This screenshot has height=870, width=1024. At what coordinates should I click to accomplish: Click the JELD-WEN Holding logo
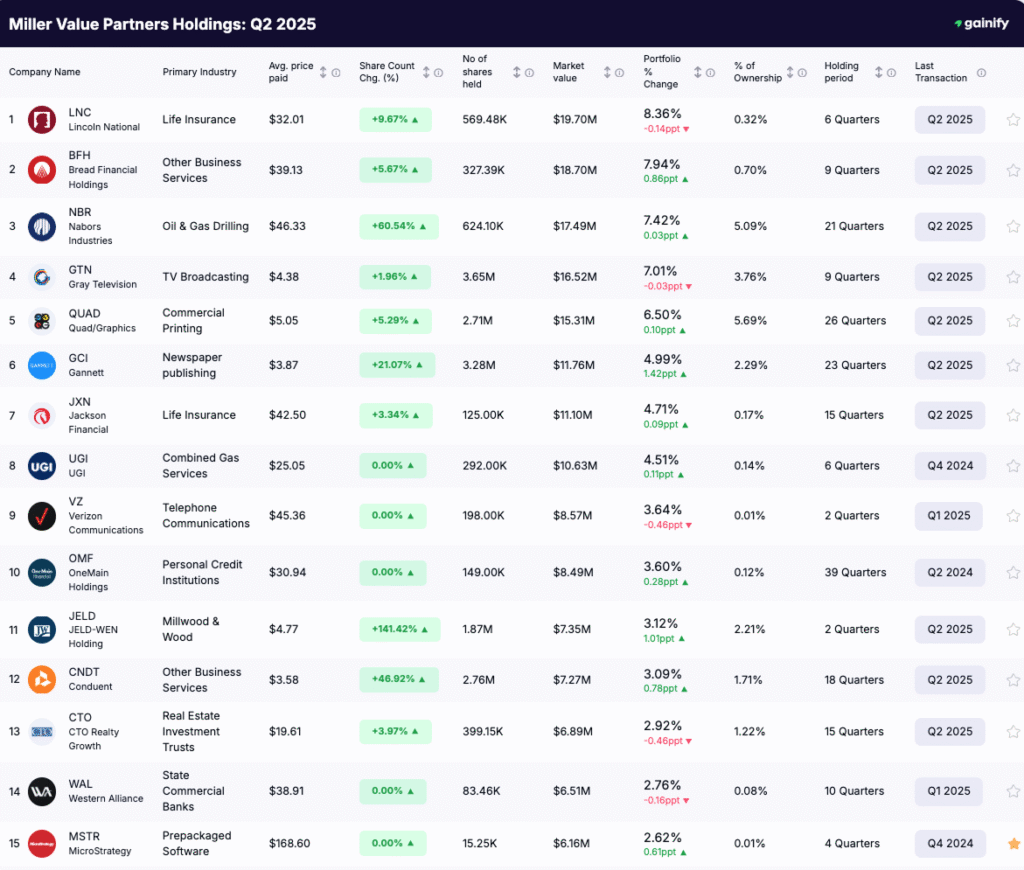pyautogui.click(x=42, y=630)
